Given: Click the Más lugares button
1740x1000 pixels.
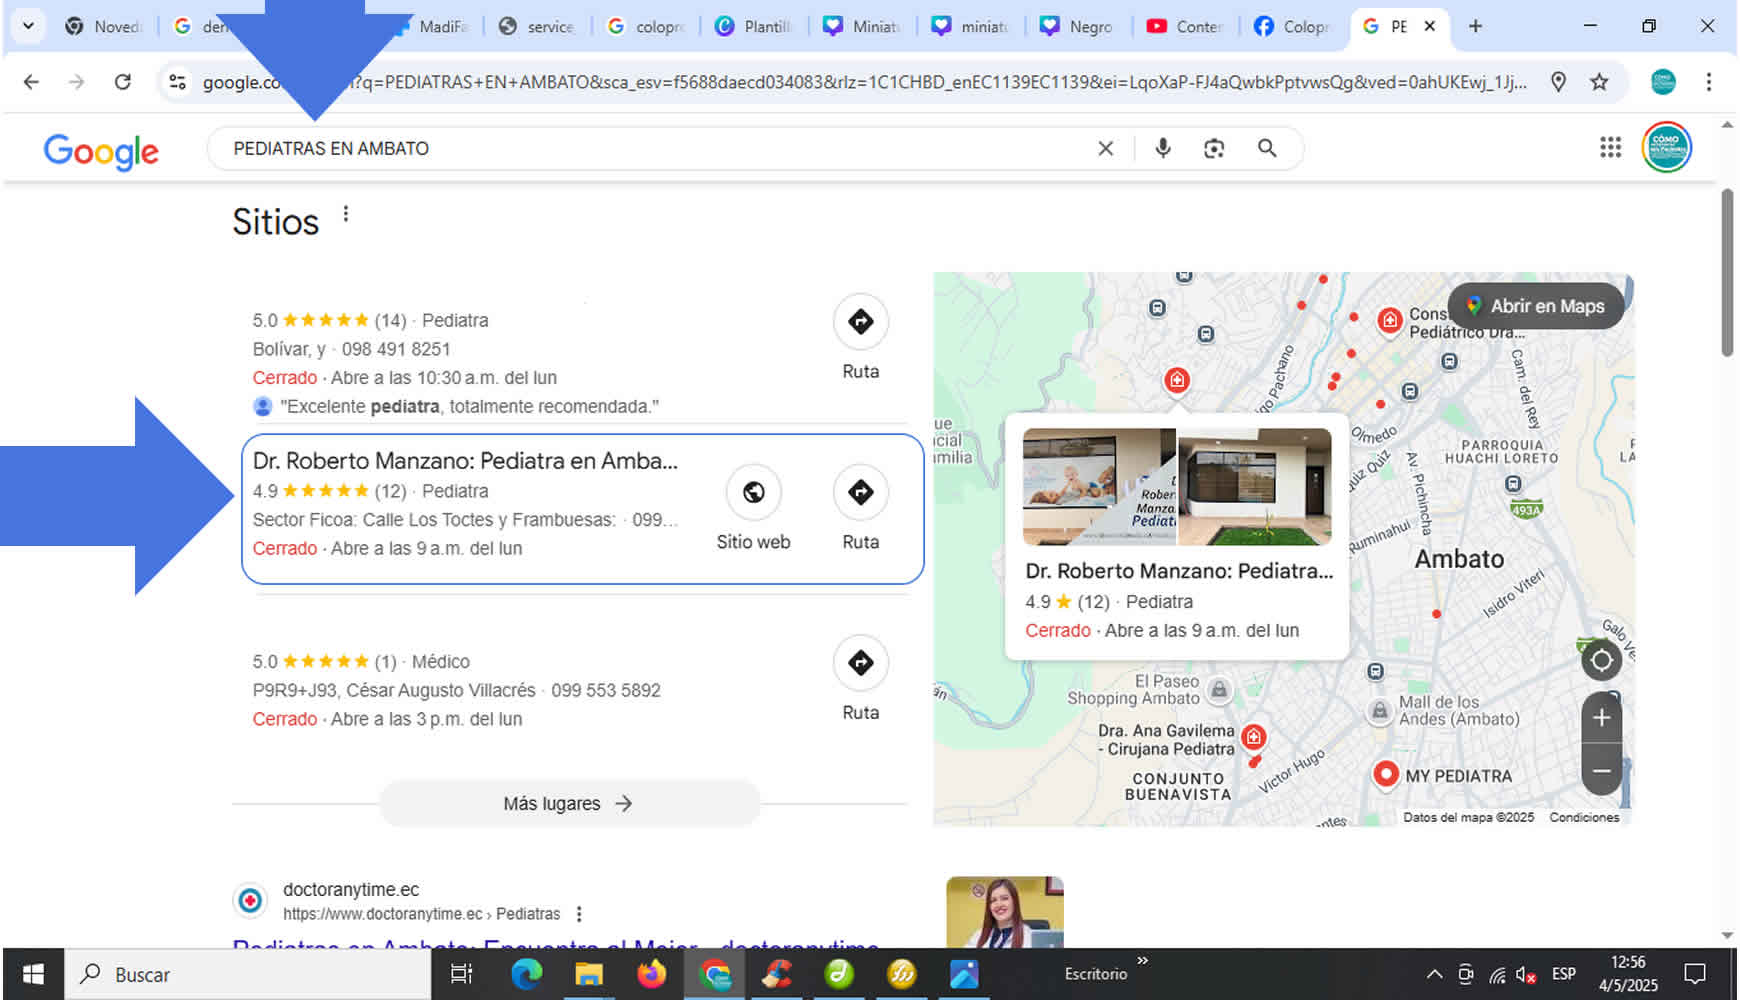Looking at the screenshot, I should 568,803.
